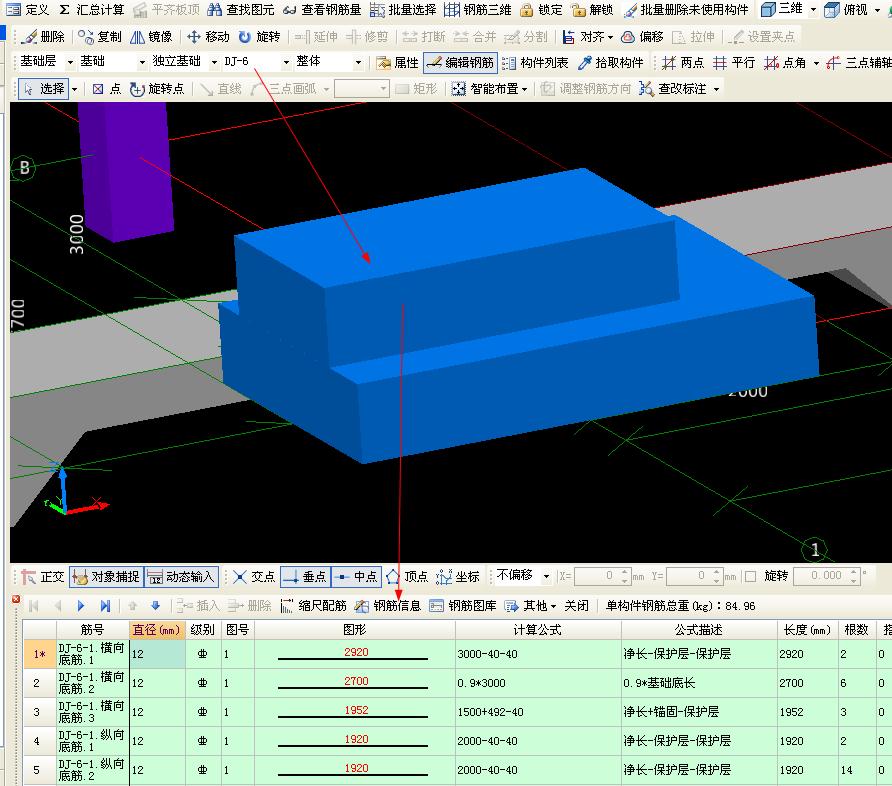Open the 属性 properties panel
The width and height of the screenshot is (892, 786).
tap(397, 63)
